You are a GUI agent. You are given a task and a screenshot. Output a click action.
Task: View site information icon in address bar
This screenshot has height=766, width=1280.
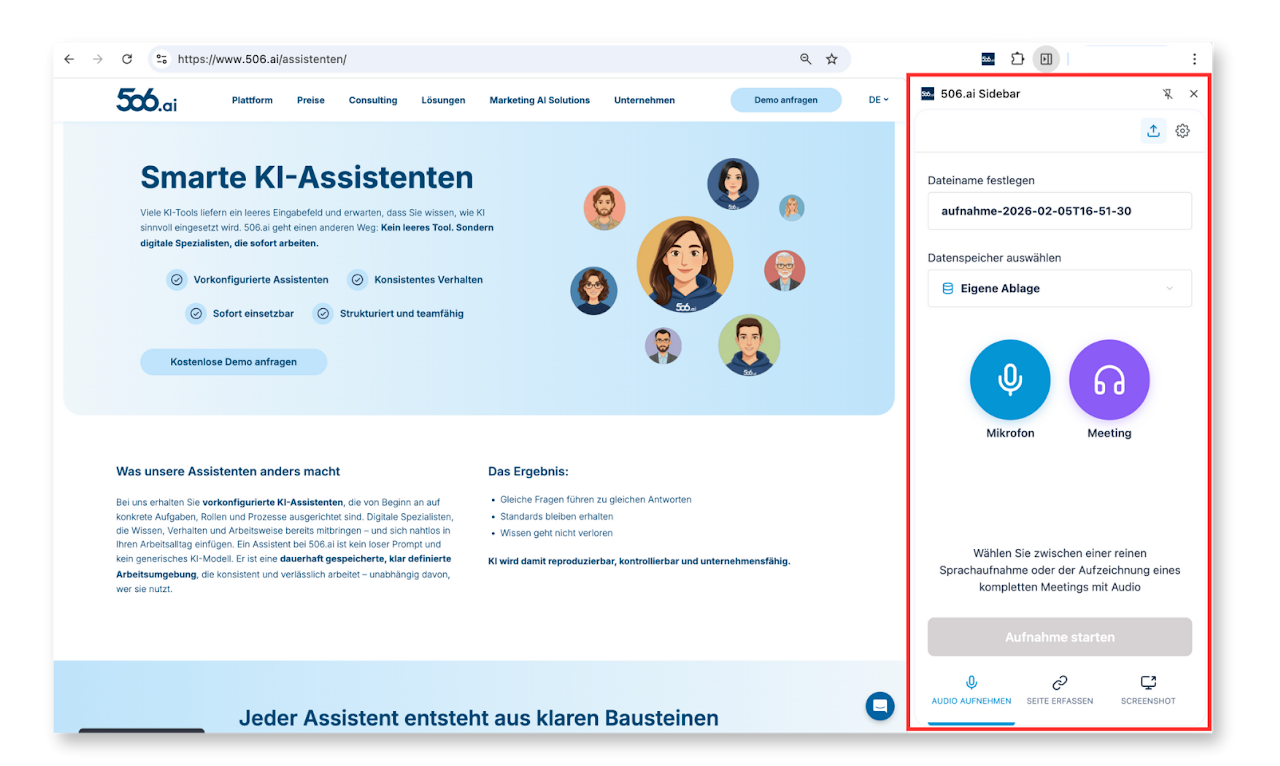162,59
